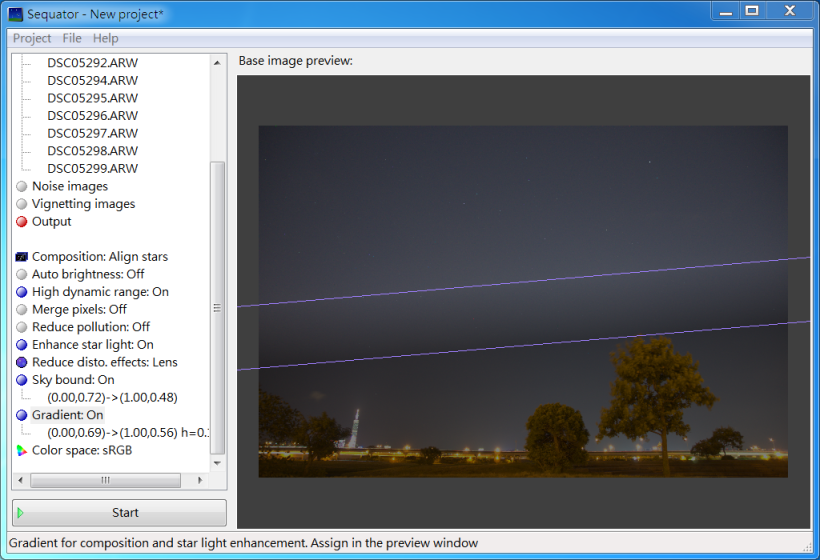This screenshot has height=560, width=820.
Task: Select Reduce disto. effects: Lens setting
Action: click(105, 362)
